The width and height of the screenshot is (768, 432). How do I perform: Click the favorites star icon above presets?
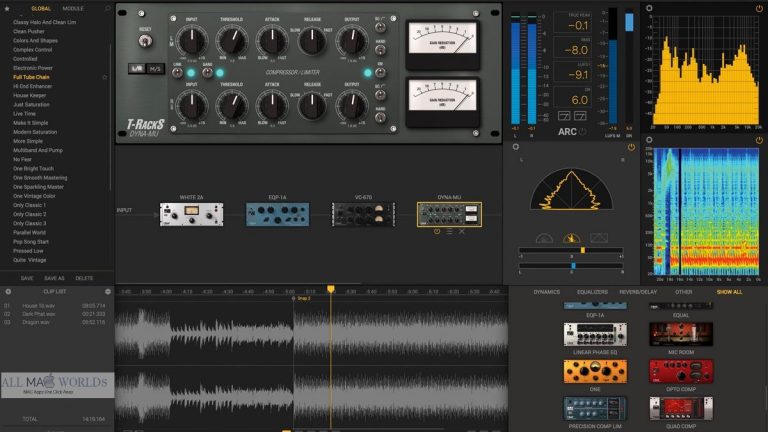click(x=7, y=9)
